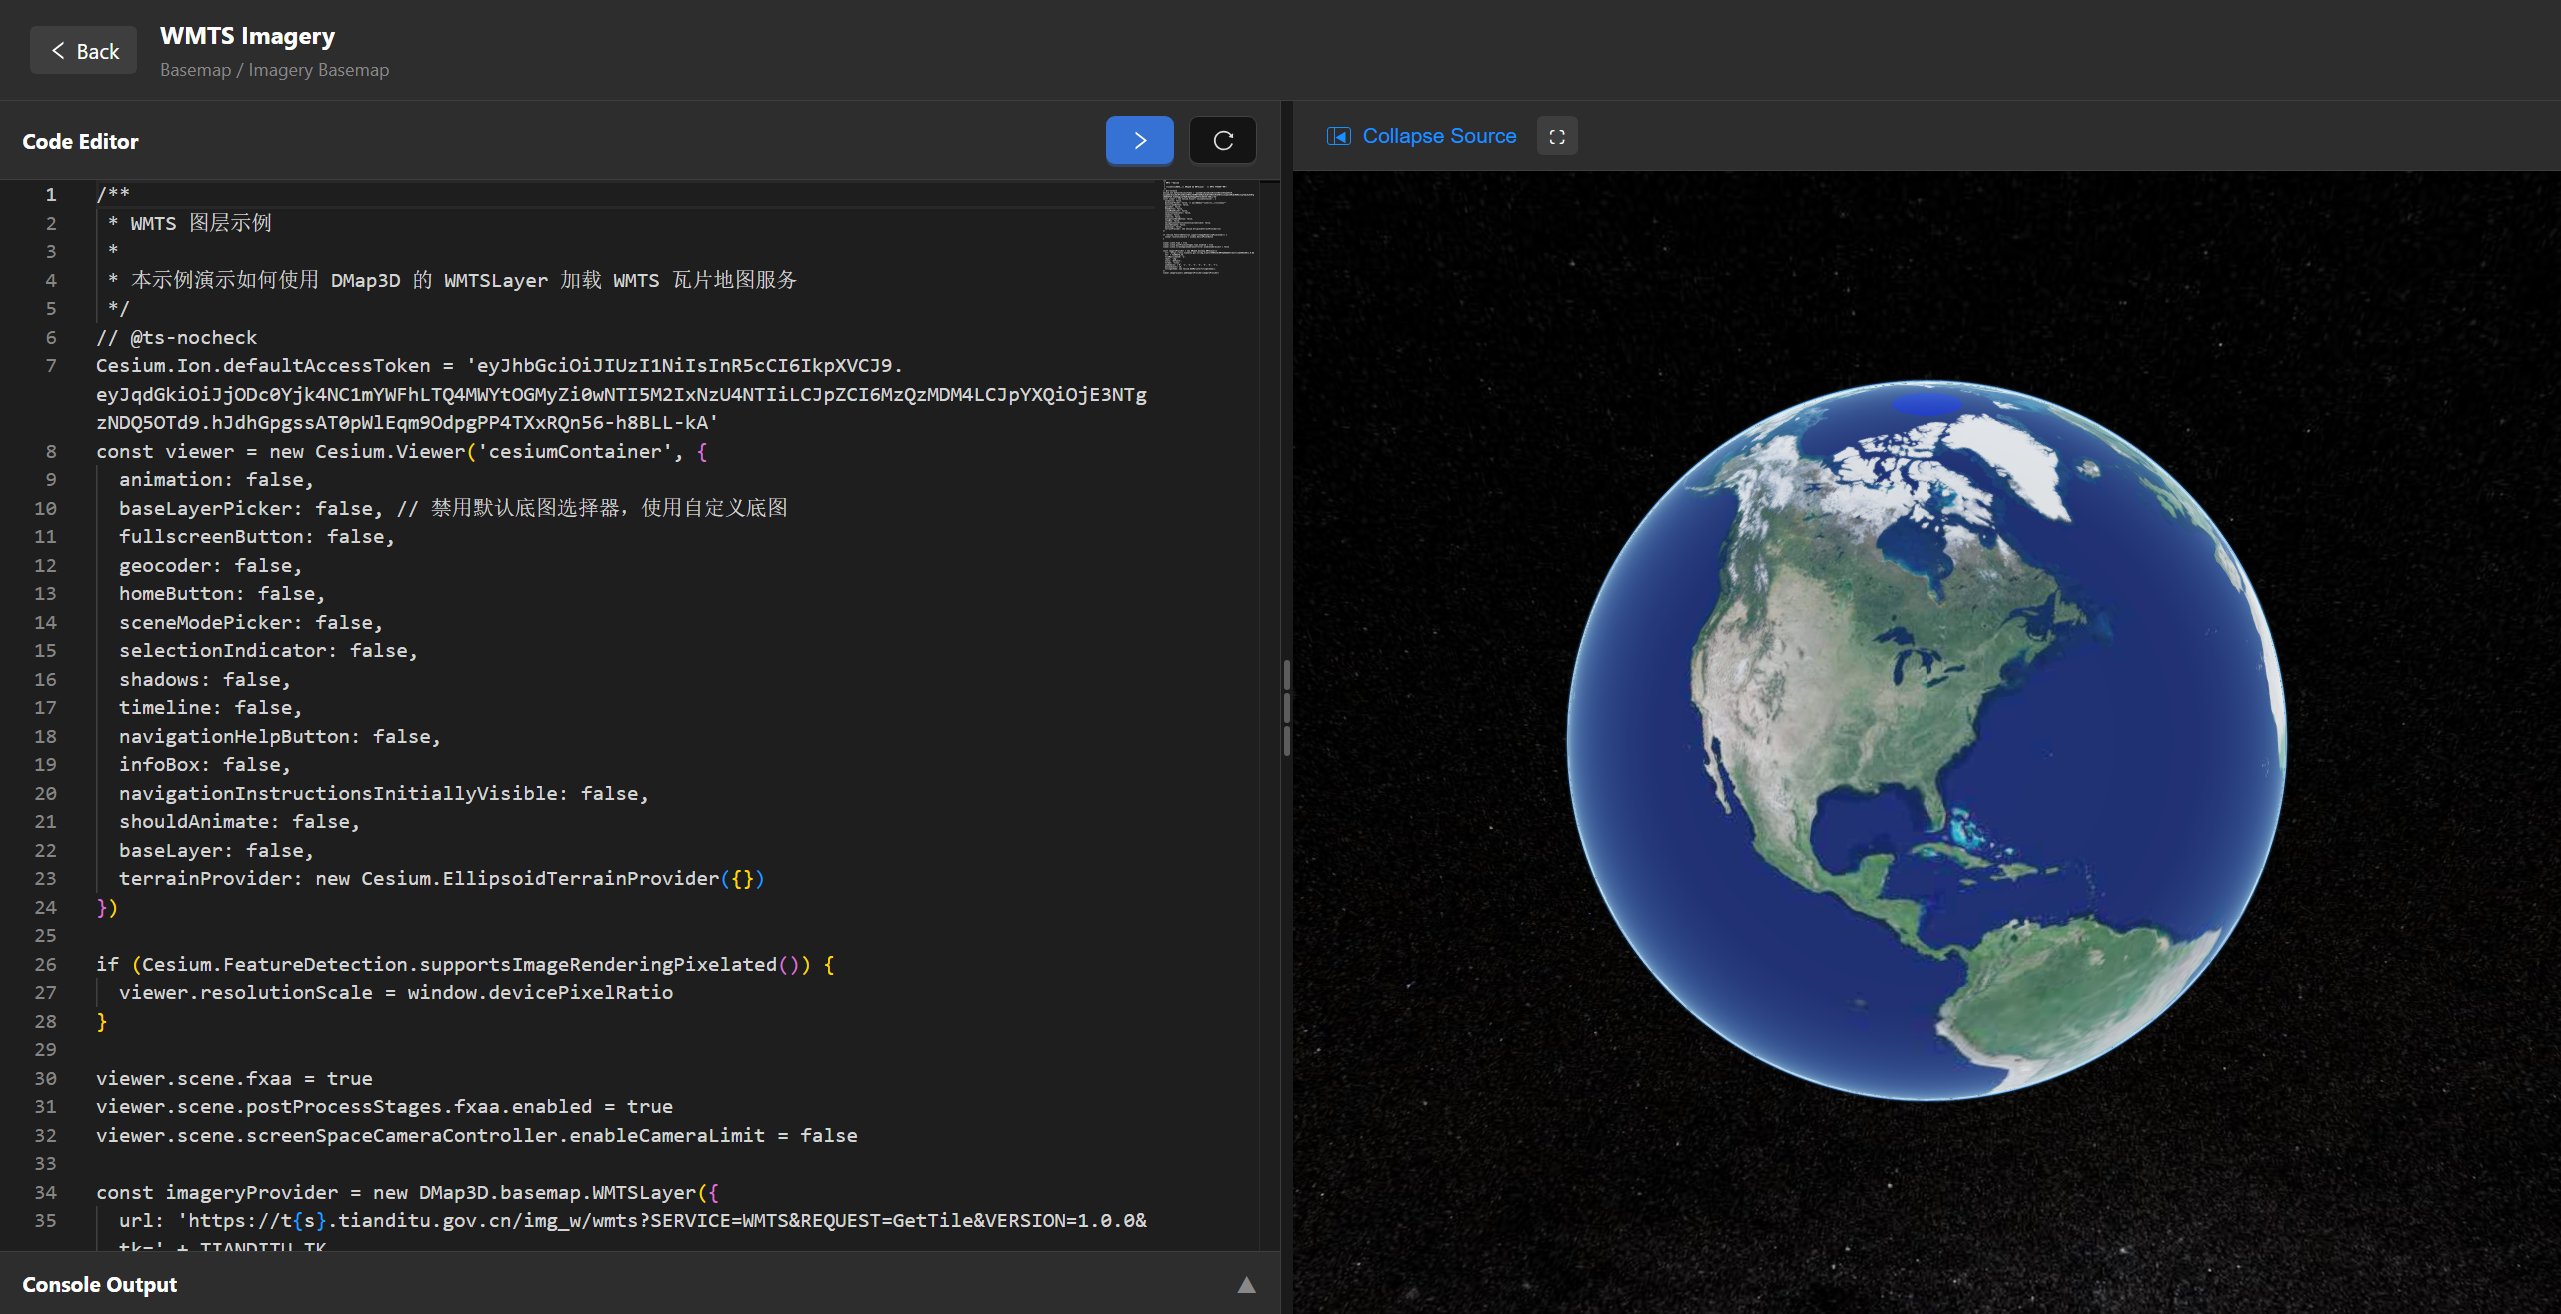Click 'viewer.scene.postProcessStages.fxaa.enabled' line
Viewport: 2561px width, 1314px height.
tap(384, 1106)
